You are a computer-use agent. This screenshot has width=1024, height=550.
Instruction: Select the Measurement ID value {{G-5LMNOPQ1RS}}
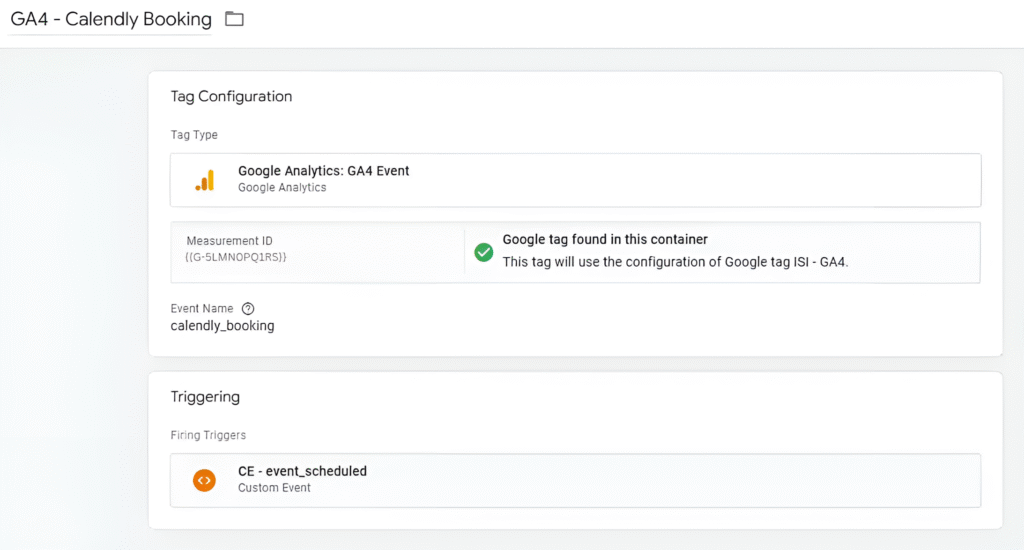(236, 257)
